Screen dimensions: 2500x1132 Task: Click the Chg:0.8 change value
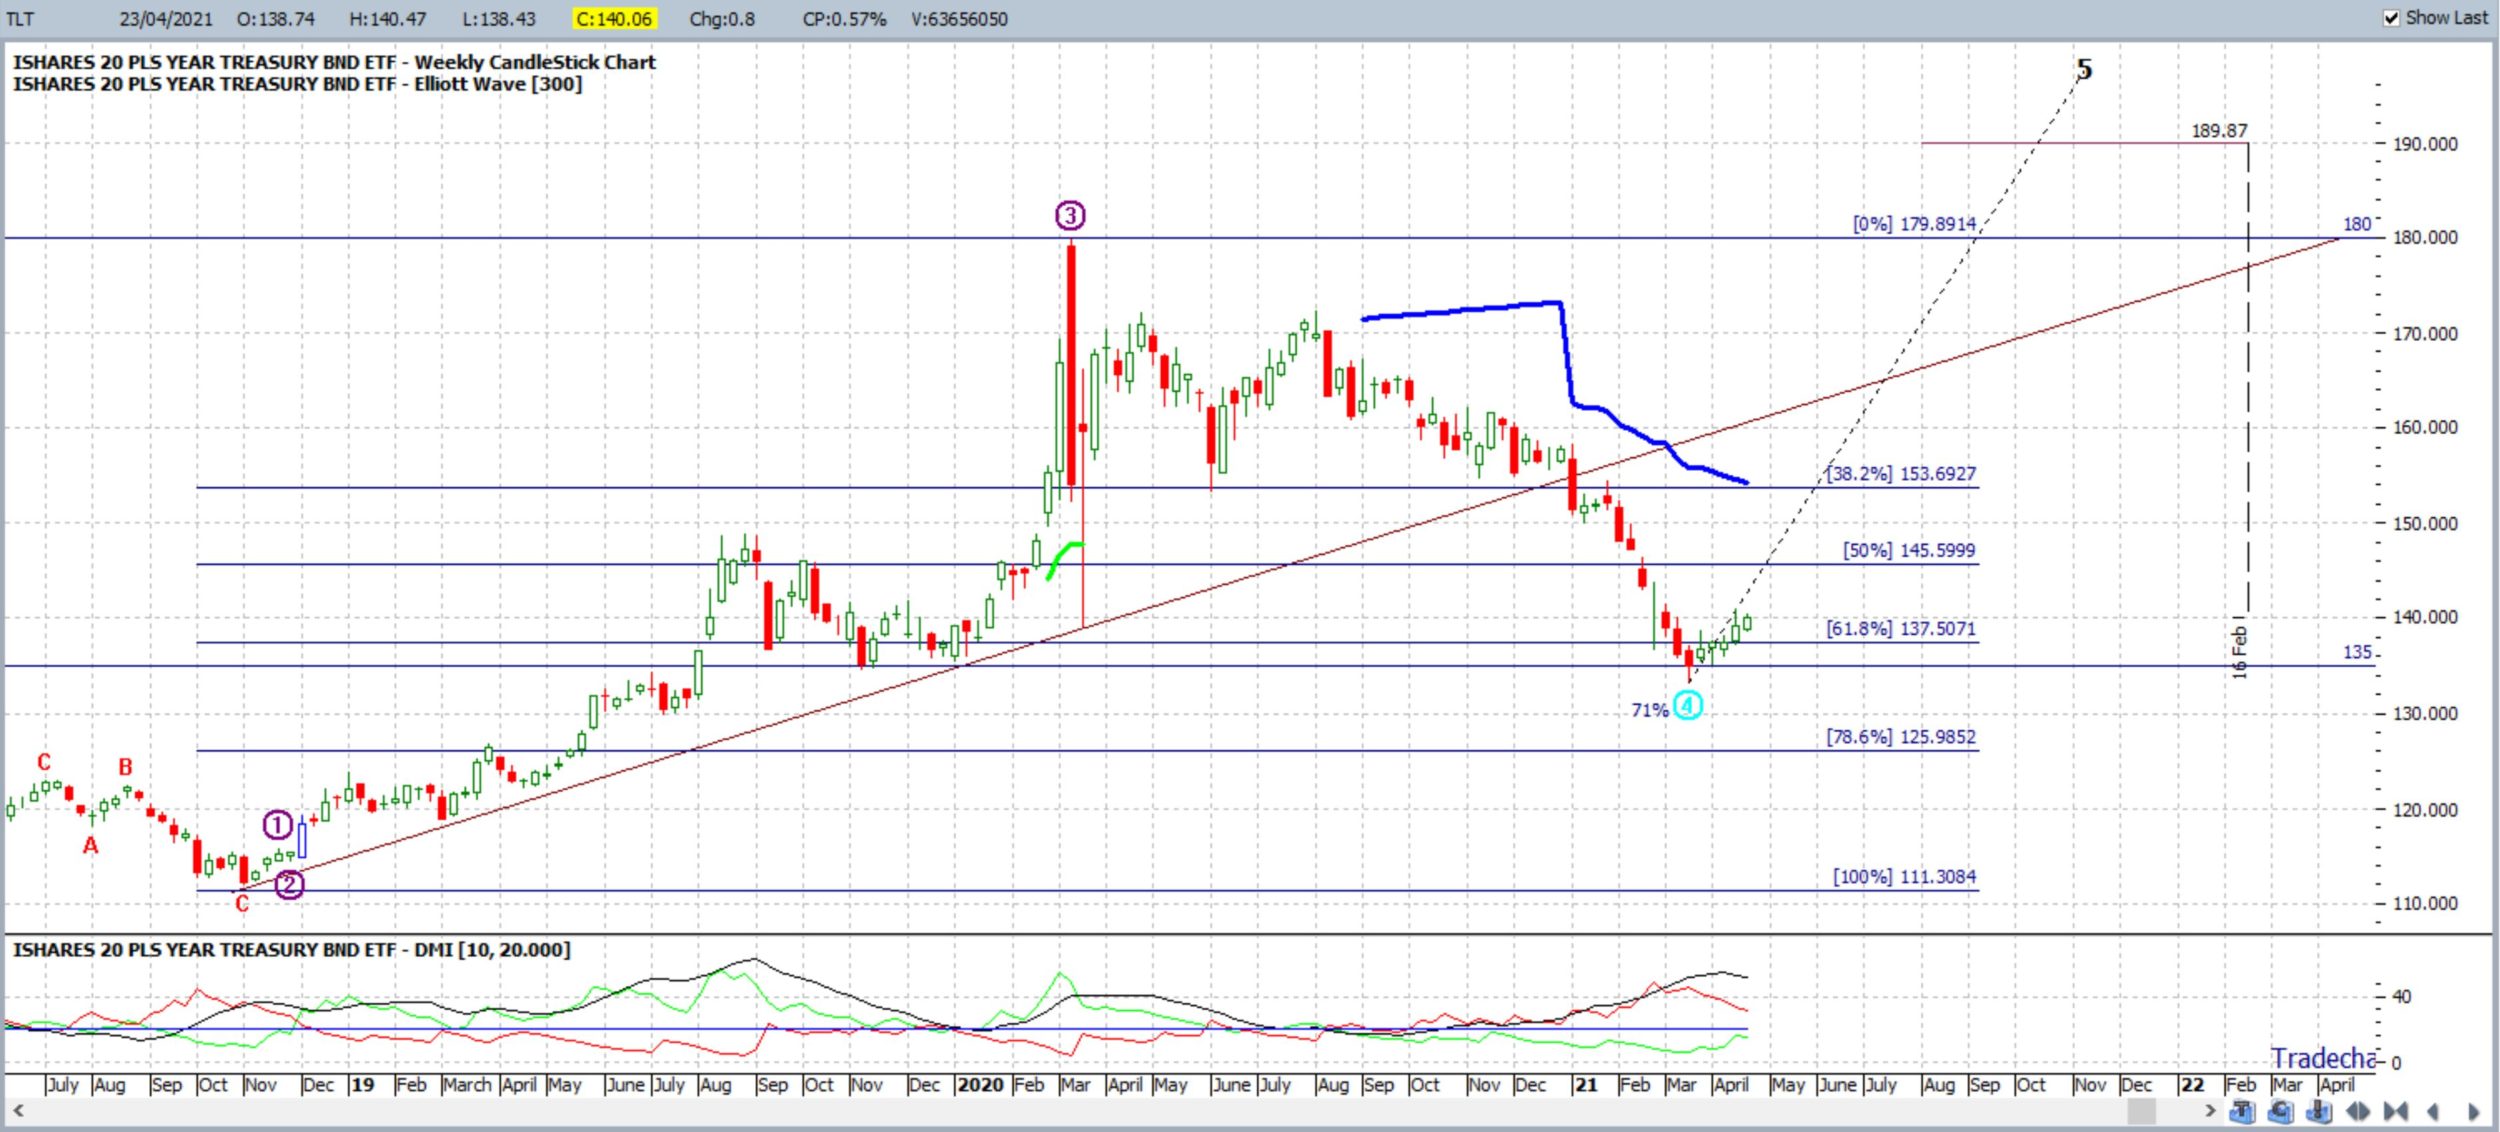point(722,19)
